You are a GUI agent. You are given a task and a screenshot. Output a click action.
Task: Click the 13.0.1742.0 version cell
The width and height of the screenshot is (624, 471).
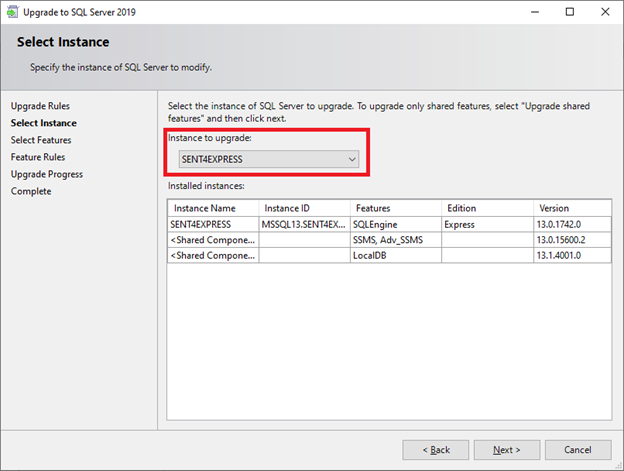572,224
